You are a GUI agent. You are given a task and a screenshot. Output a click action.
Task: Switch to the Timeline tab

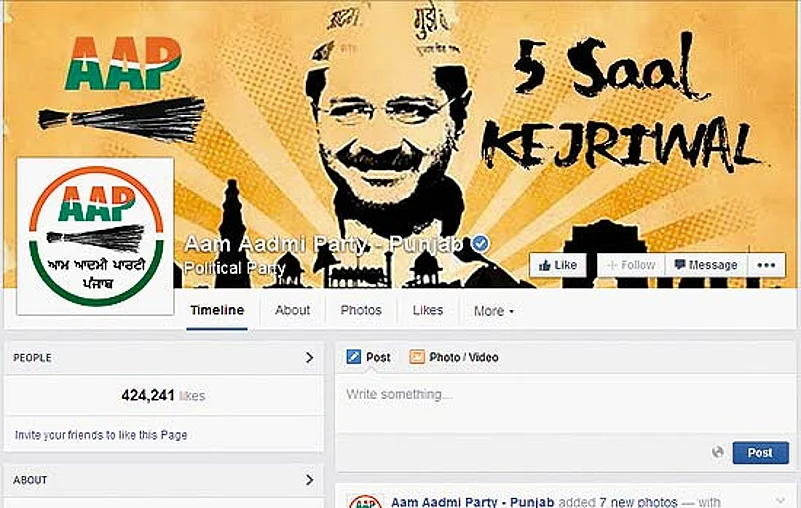[x=217, y=310]
